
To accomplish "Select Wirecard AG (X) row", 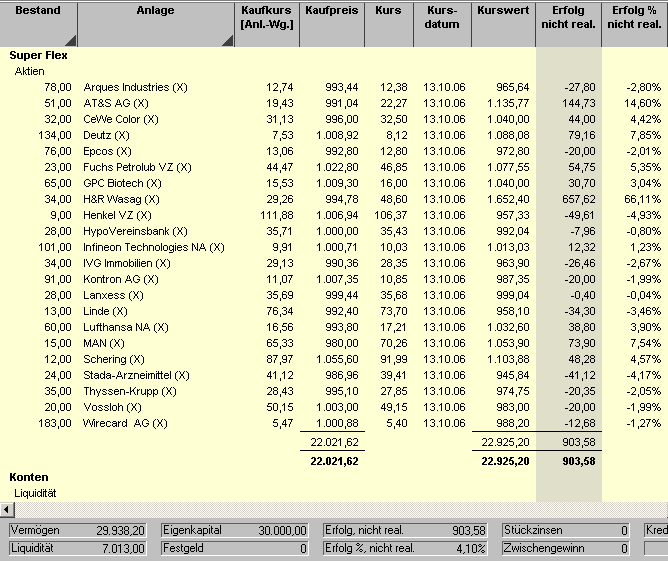I will (x=334, y=424).
